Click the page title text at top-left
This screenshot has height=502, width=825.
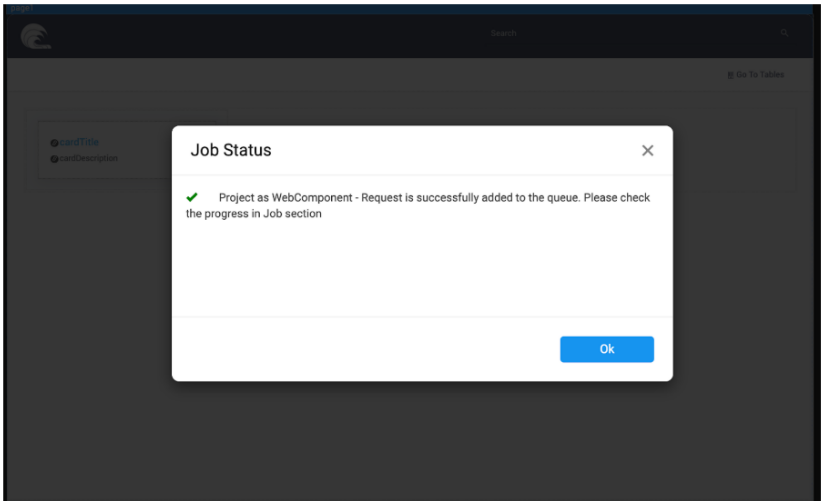point(20,5)
